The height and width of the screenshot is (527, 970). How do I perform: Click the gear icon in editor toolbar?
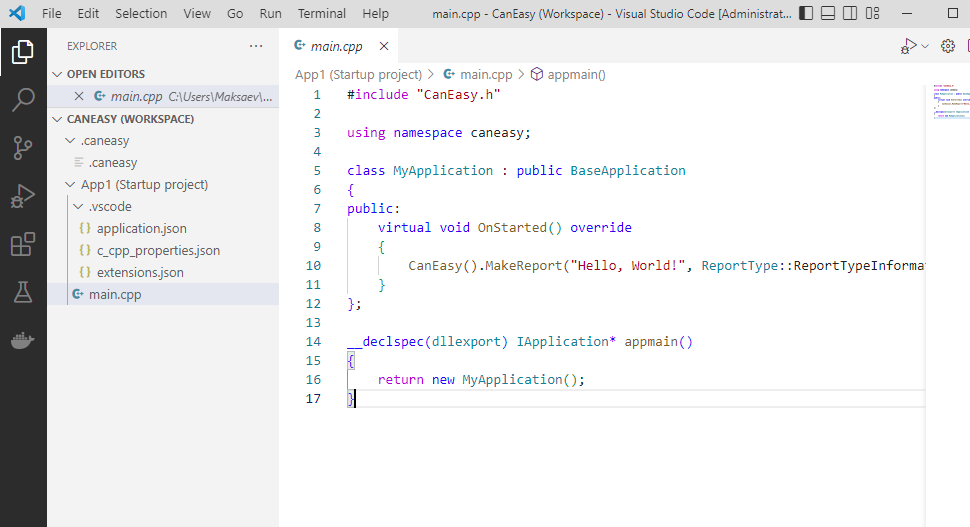(x=948, y=46)
